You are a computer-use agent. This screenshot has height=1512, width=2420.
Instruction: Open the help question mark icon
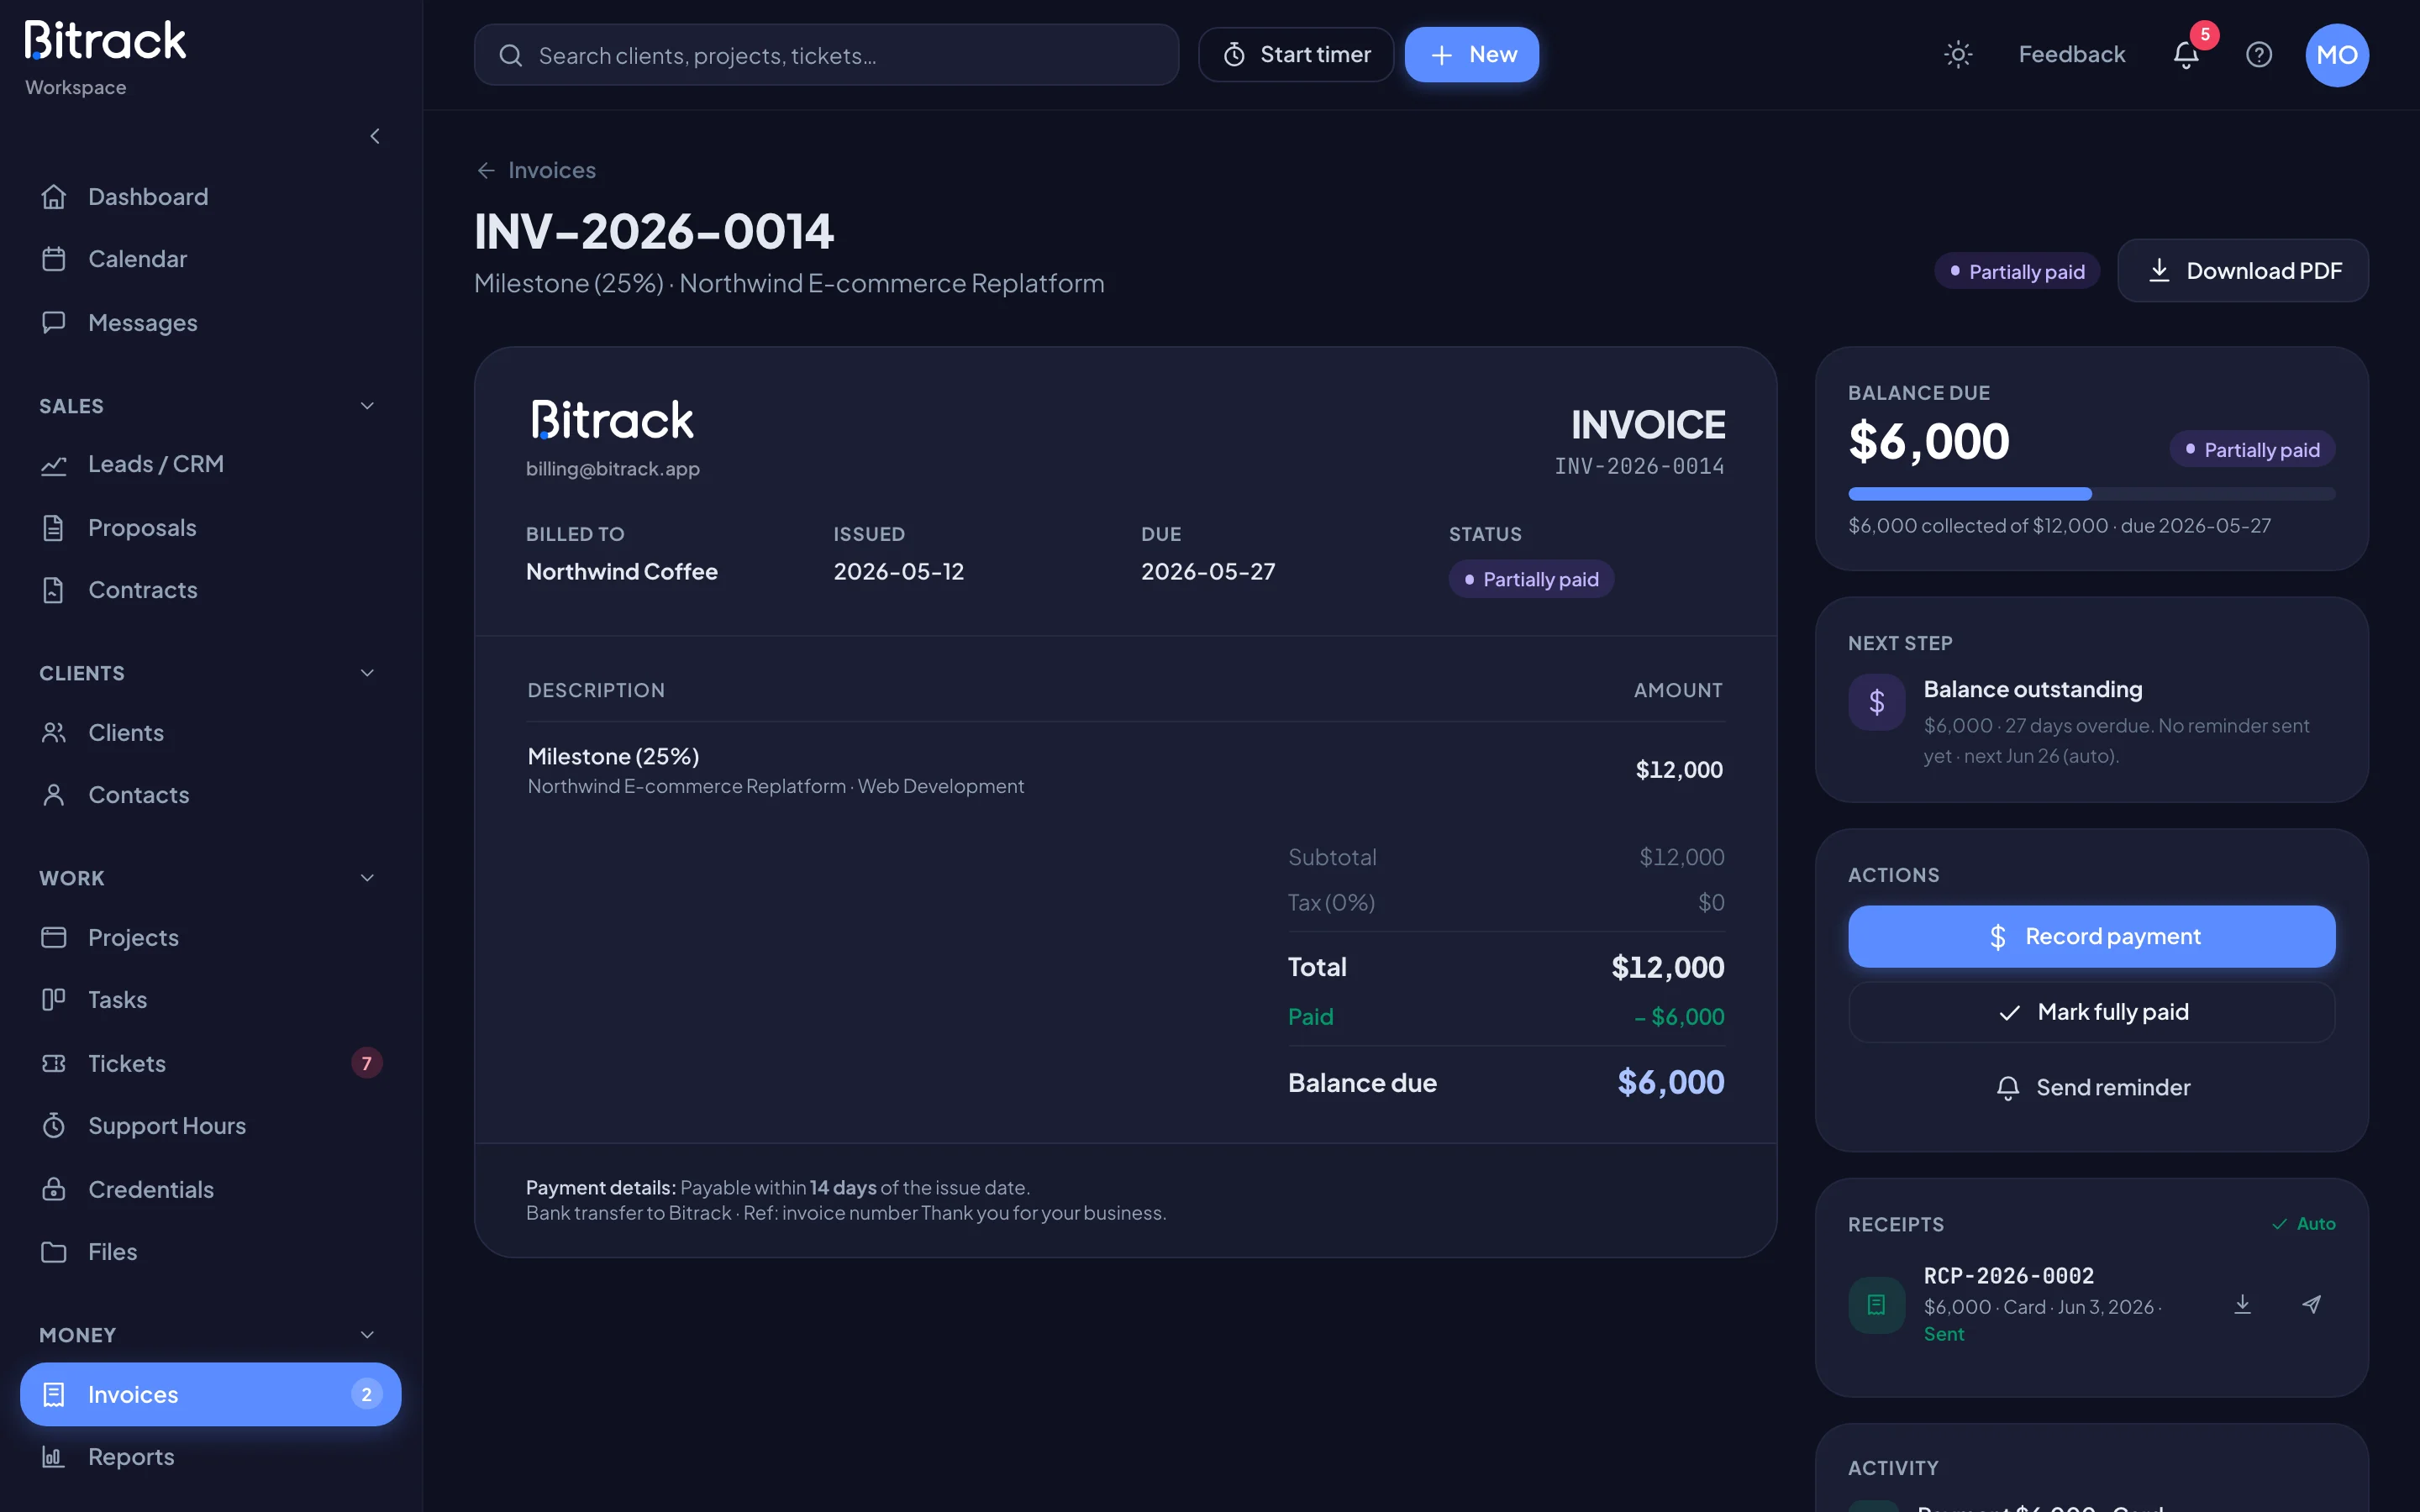(x=2259, y=55)
